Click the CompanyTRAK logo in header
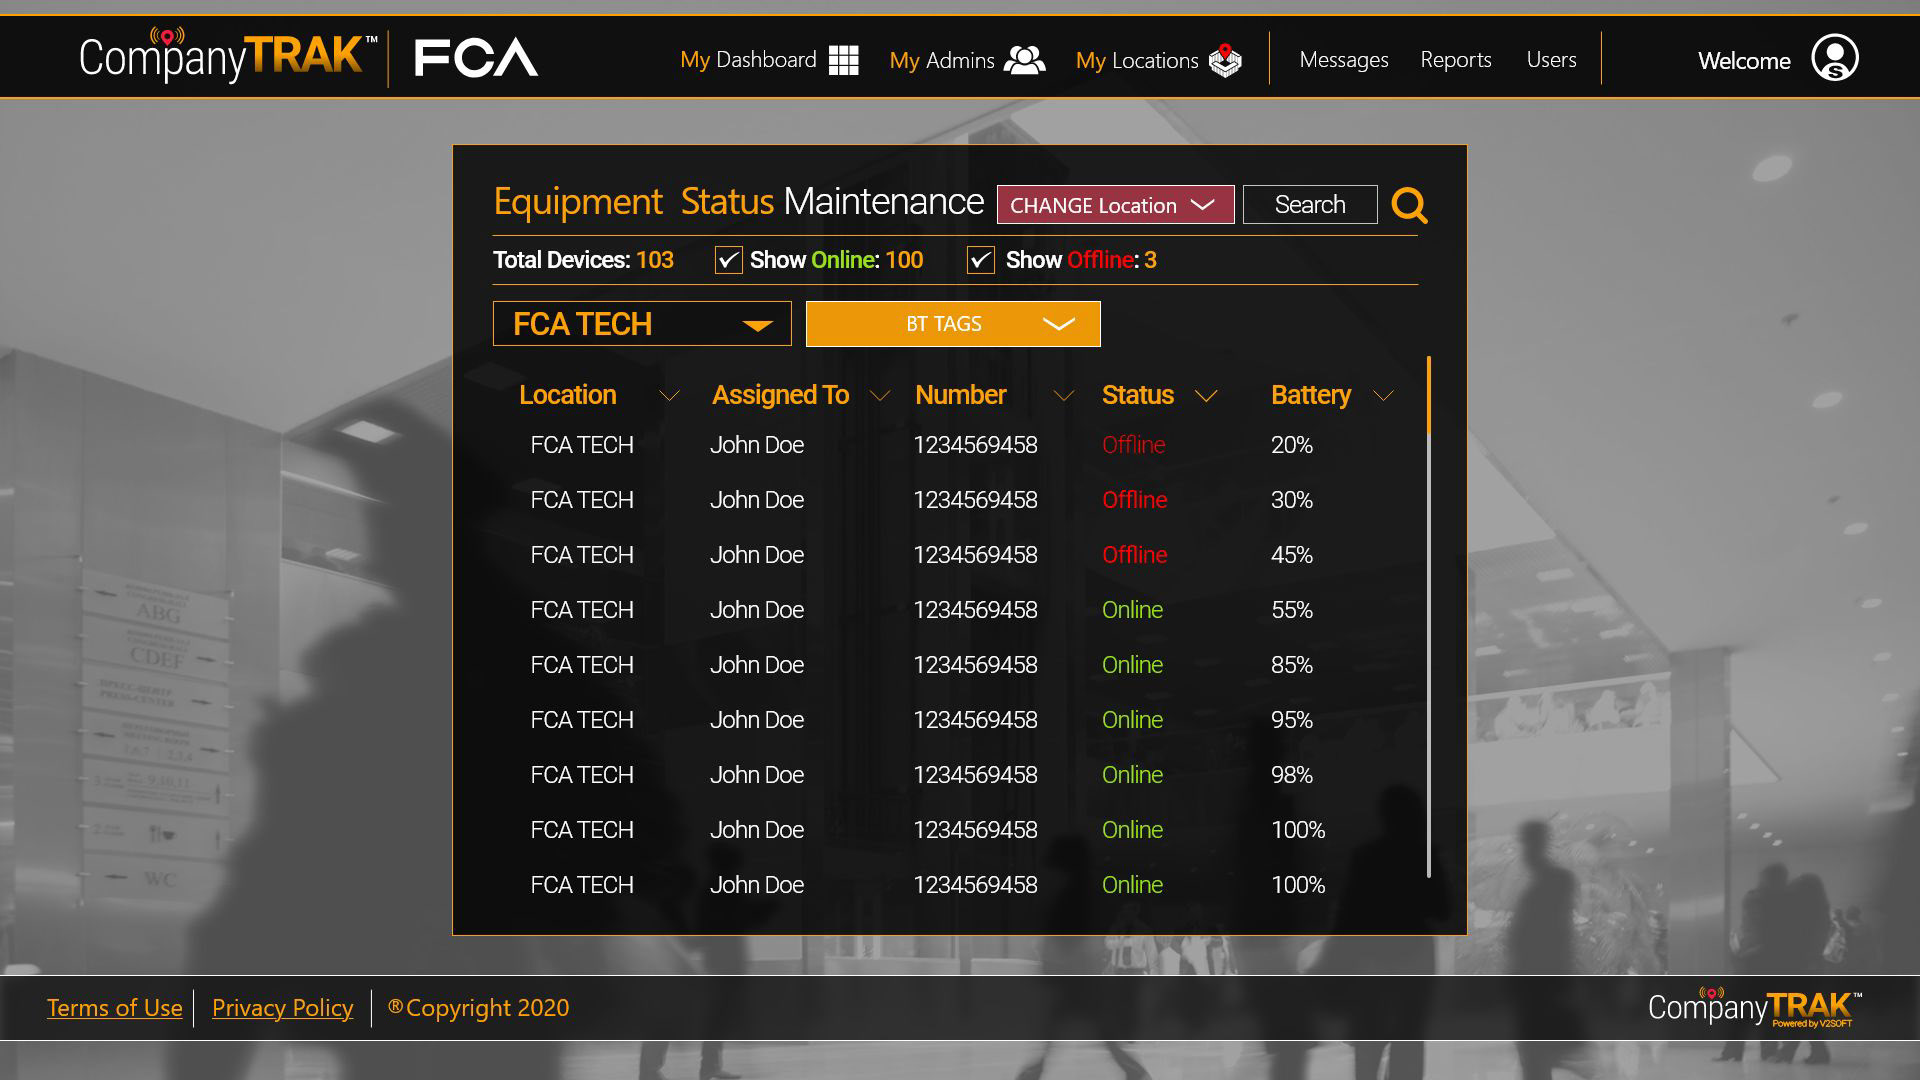1920x1080 pixels. (228, 56)
